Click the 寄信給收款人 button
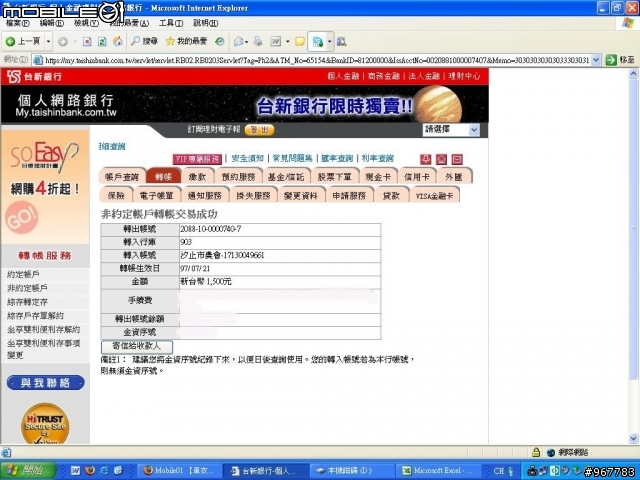 (x=137, y=346)
